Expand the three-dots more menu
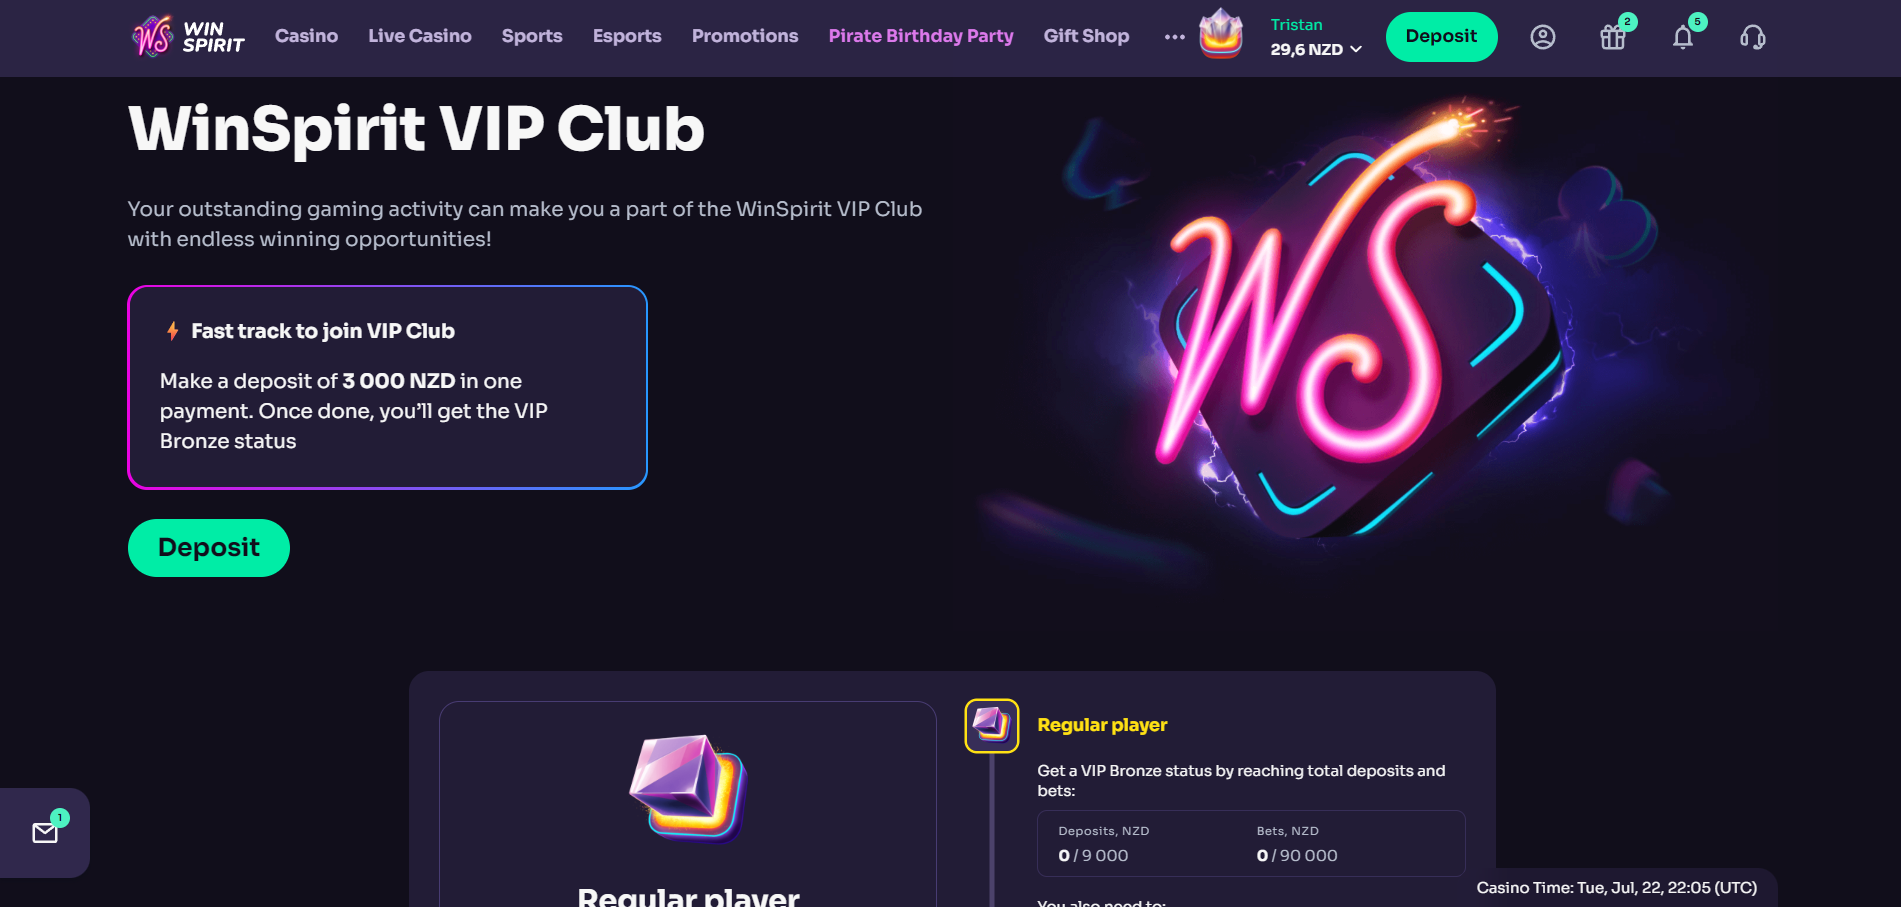Viewport: 1901px width, 907px height. coord(1175,37)
